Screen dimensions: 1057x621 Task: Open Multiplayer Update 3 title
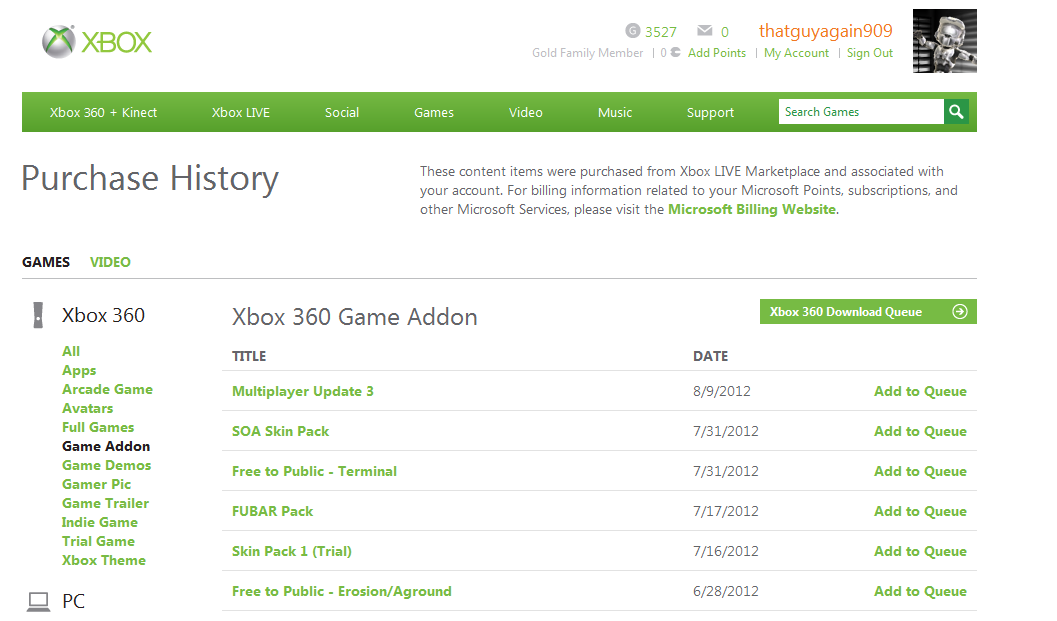(303, 391)
